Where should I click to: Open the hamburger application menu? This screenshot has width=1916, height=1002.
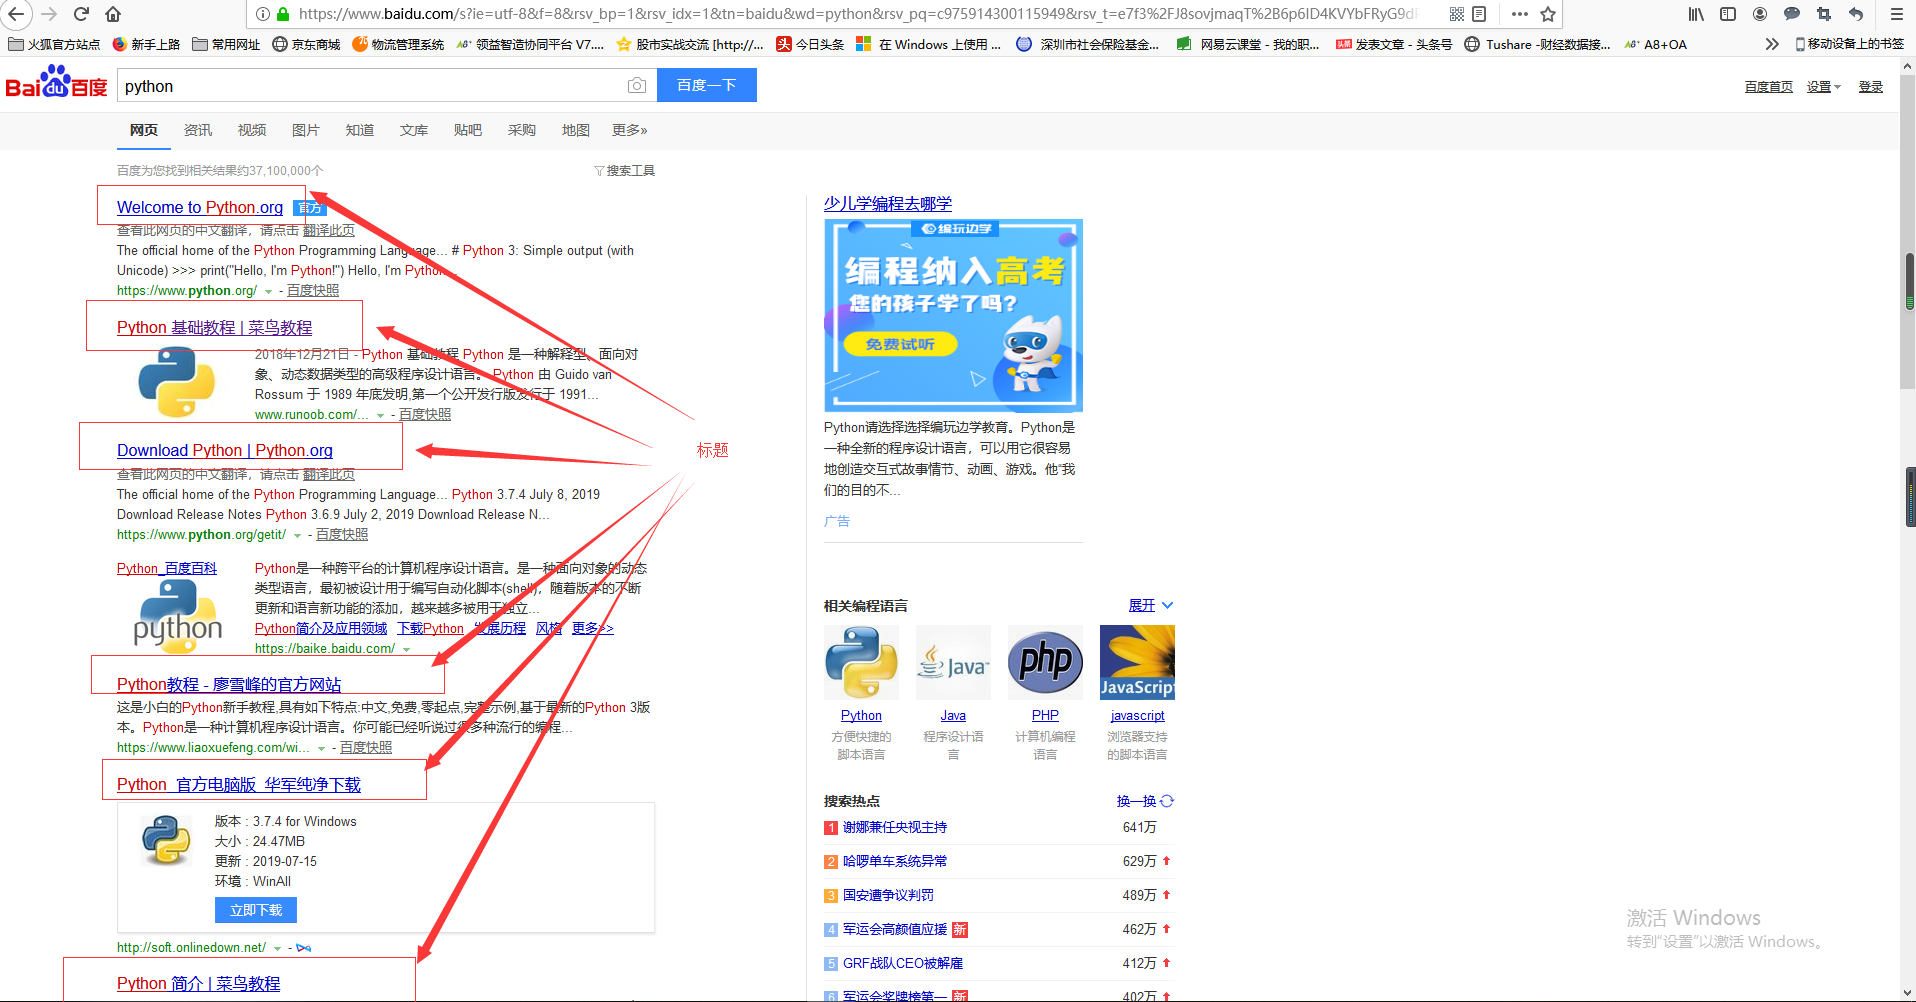[1896, 14]
